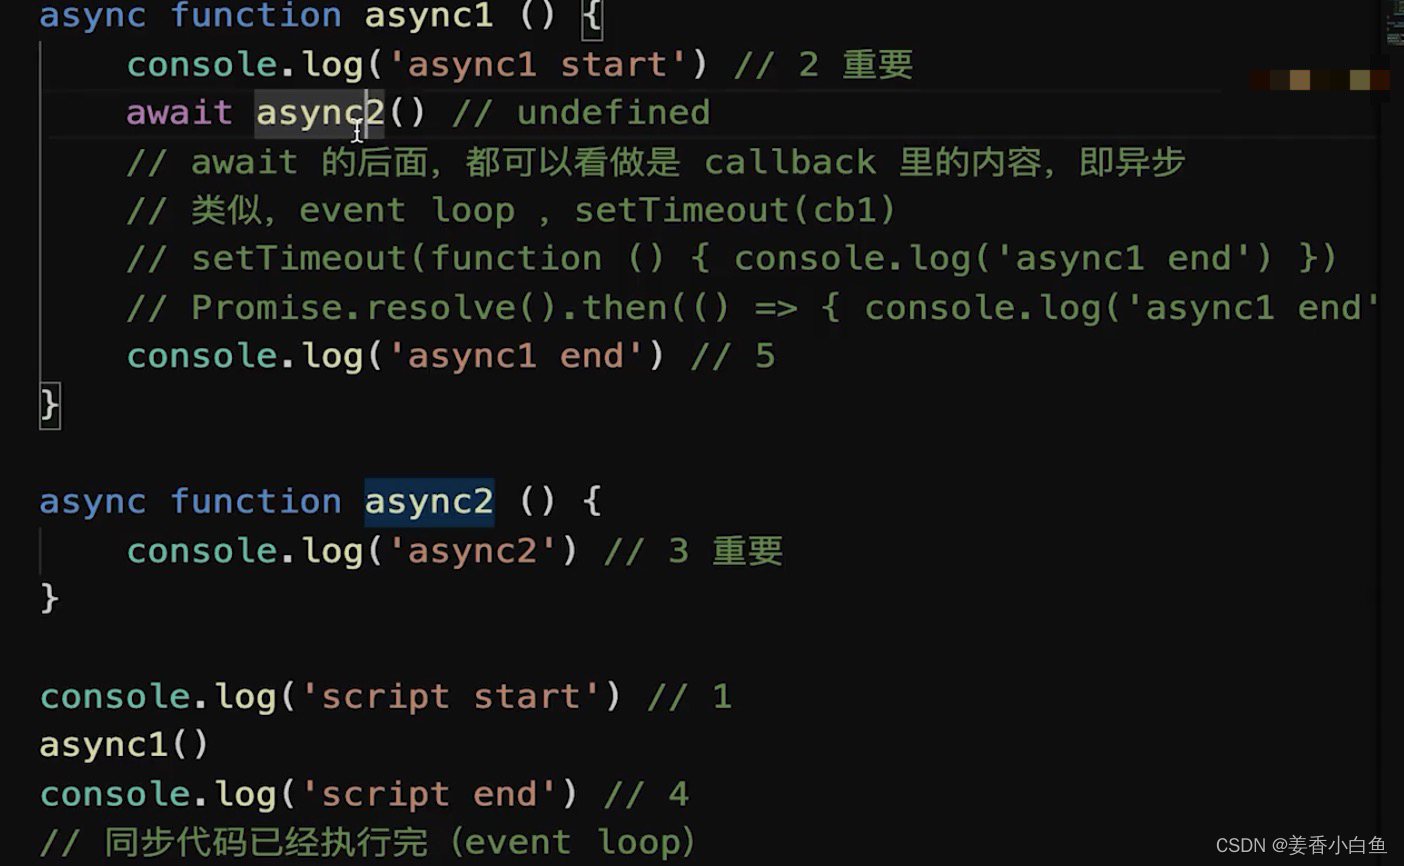Image resolution: width=1404 pixels, height=866 pixels.
Task: Click the '// 5' comment
Action: [733, 356]
